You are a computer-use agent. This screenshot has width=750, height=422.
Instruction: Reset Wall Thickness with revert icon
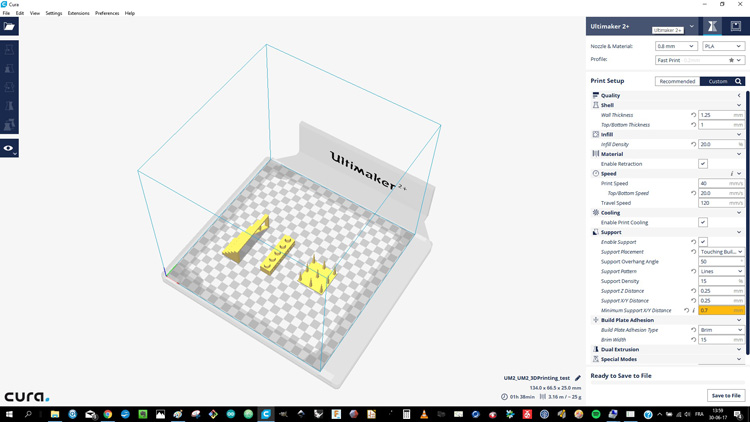pyautogui.click(x=693, y=115)
